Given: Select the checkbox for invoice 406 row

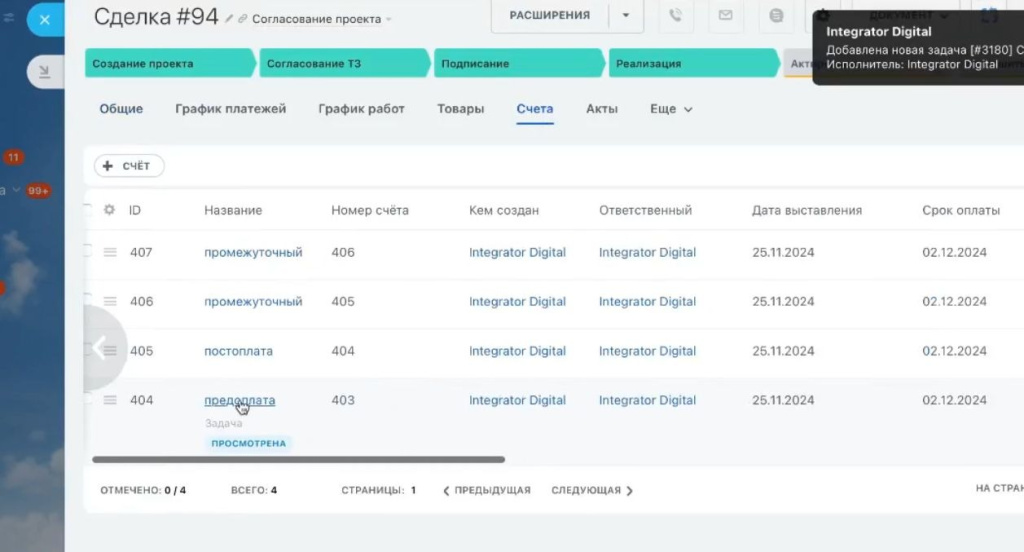Looking at the screenshot, I should pos(87,300).
